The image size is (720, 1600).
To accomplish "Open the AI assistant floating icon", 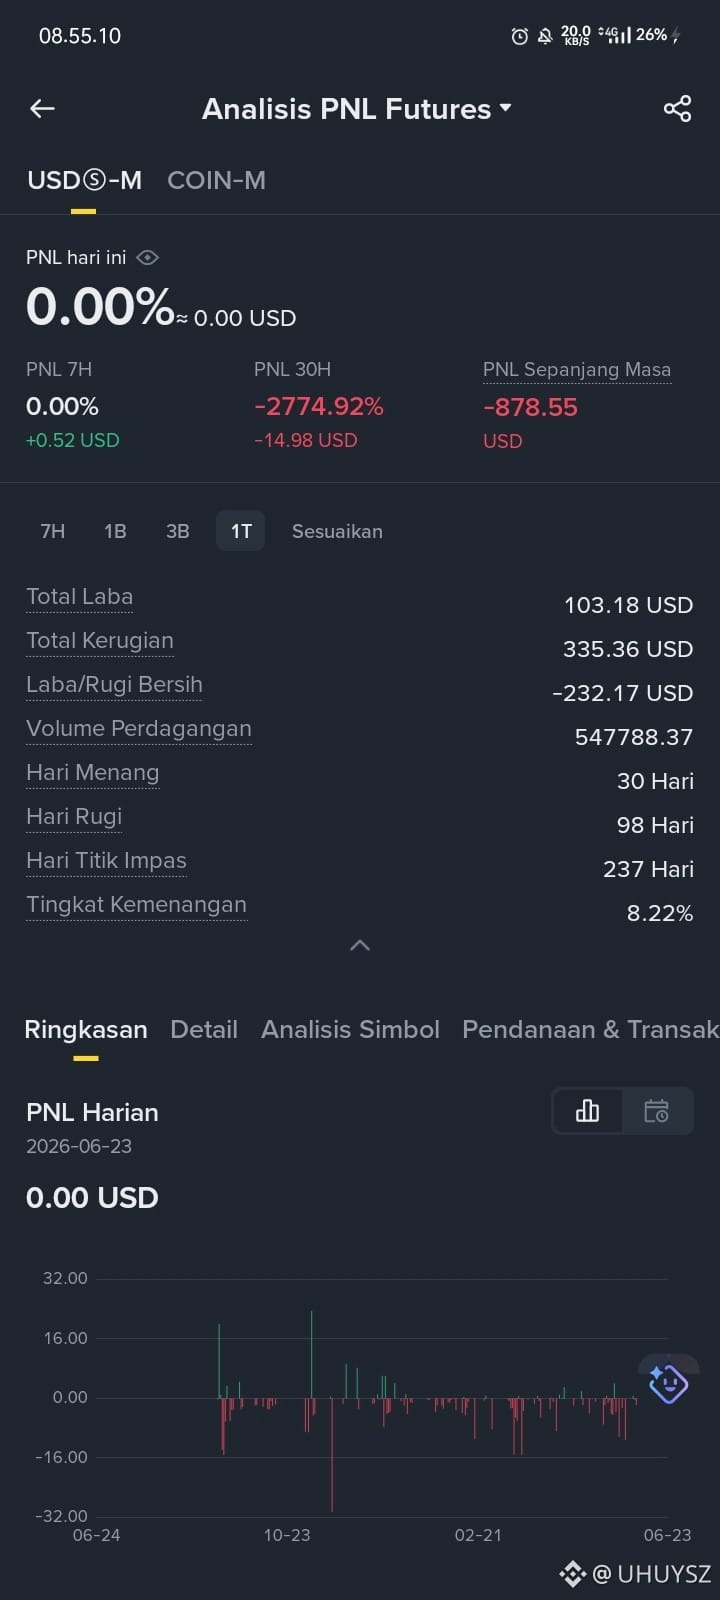I will (x=668, y=1383).
